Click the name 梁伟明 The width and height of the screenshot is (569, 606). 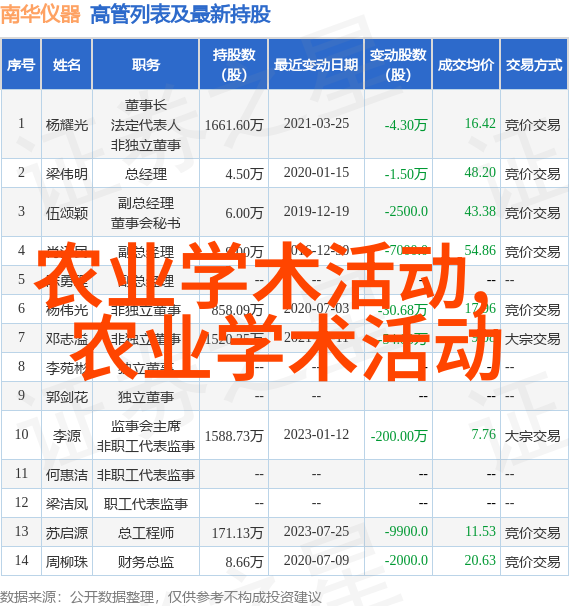click(67, 174)
